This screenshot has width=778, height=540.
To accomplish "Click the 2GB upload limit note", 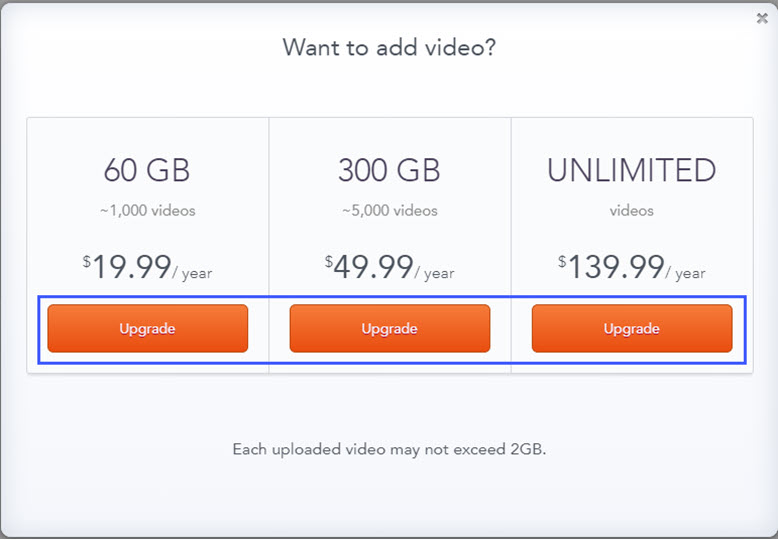I will pyautogui.click(x=389, y=449).
